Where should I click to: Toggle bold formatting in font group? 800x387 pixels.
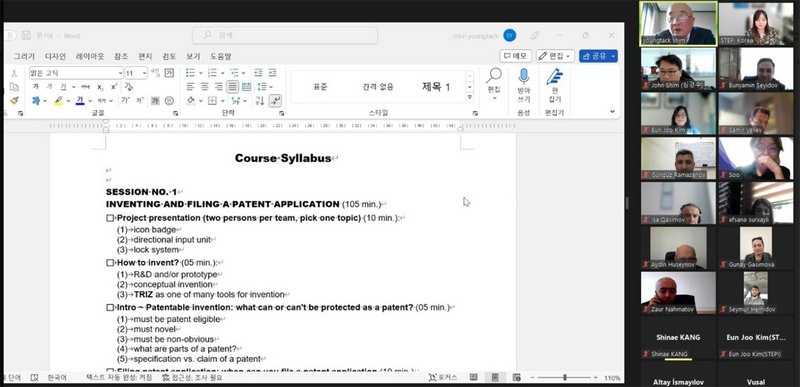click(x=36, y=87)
